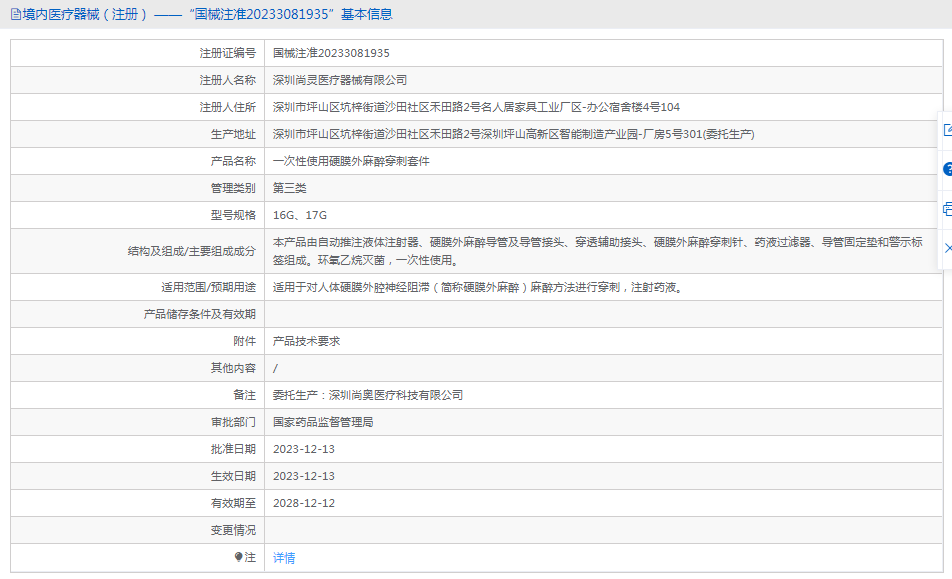Click the 产品名称 label
The image size is (952, 579).
point(233,161)
